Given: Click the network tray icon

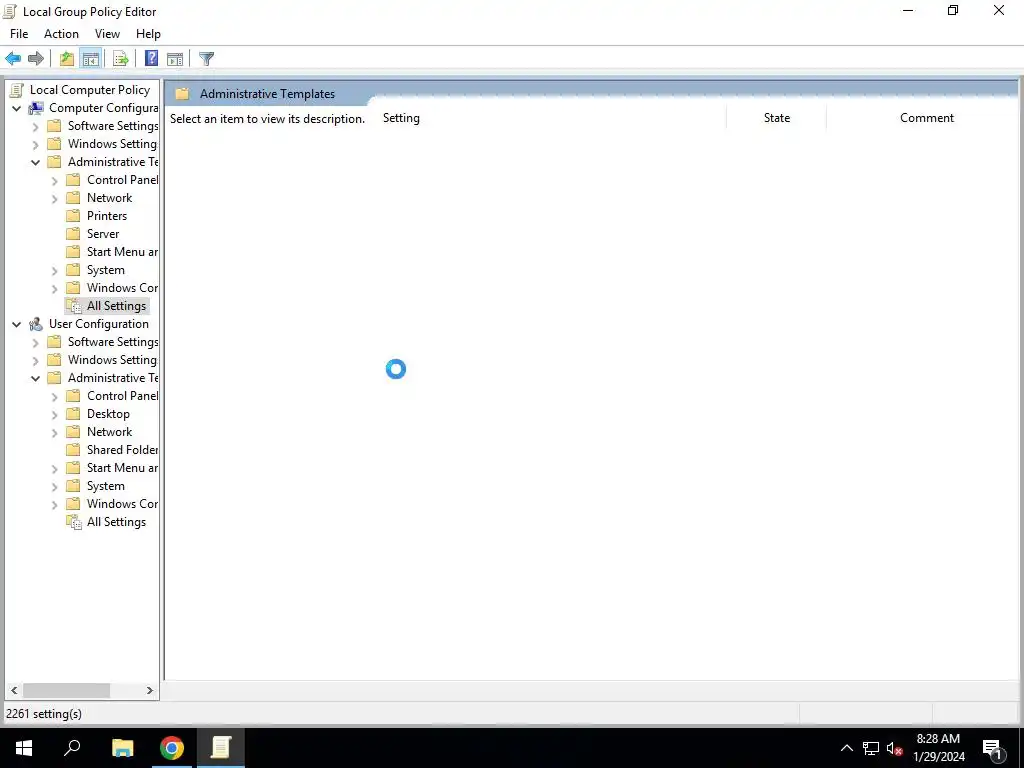Looking at the screenshot, I should pos(871,748).
